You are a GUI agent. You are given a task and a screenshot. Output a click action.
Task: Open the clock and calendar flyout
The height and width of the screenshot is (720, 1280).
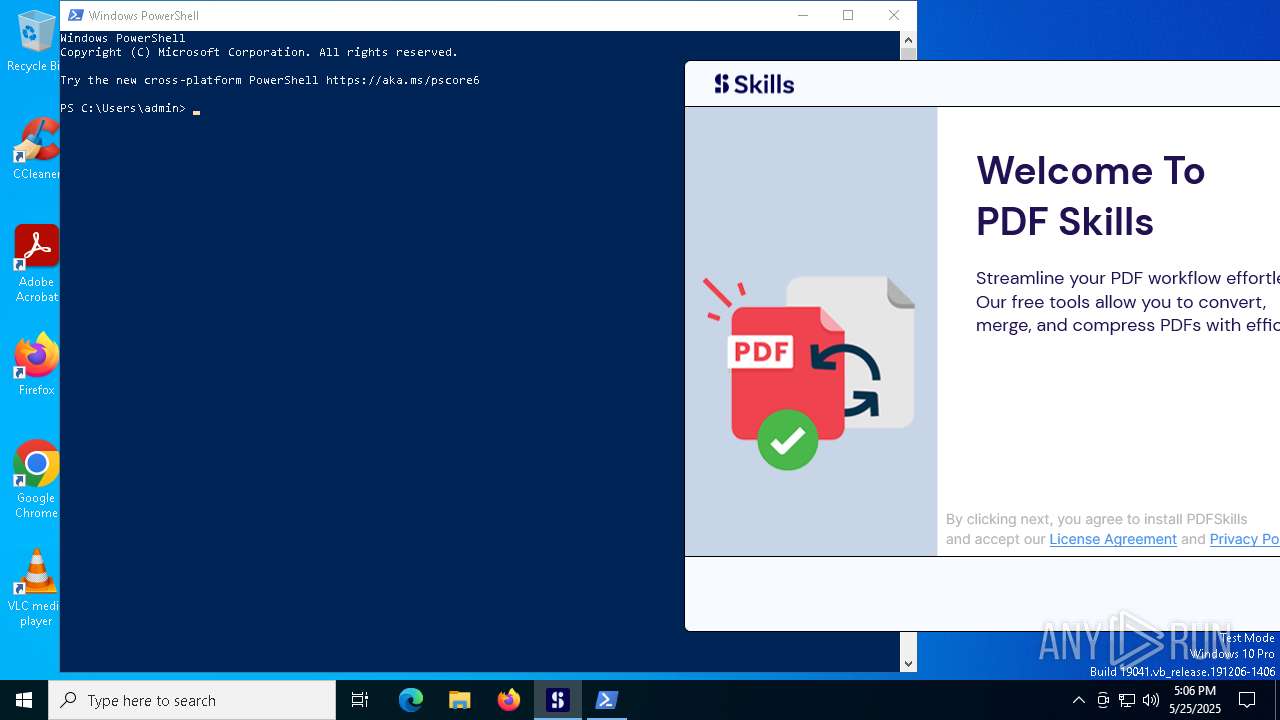coord(1196,700)
